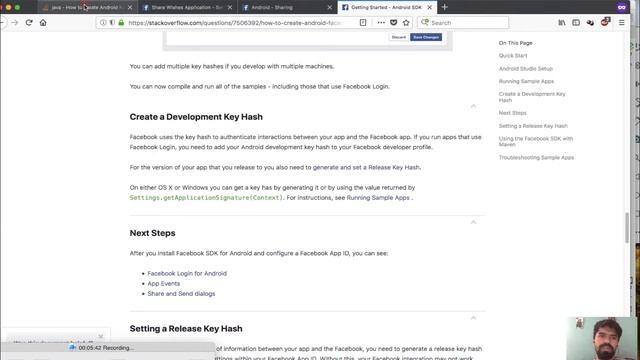The image size is (640, 360).
Task: Collapse the Create a Development Key Hash section
Action: [x=473, y=106]
